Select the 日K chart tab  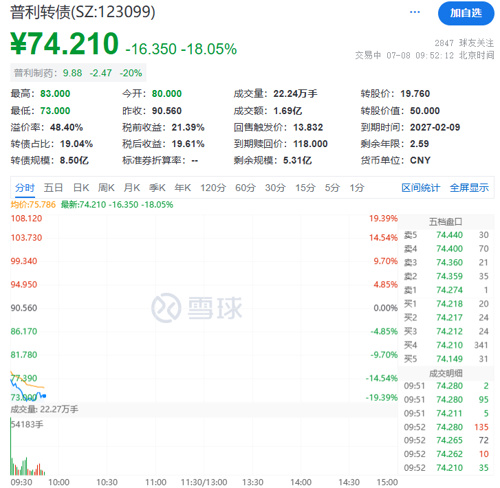(x=81, y=188)
